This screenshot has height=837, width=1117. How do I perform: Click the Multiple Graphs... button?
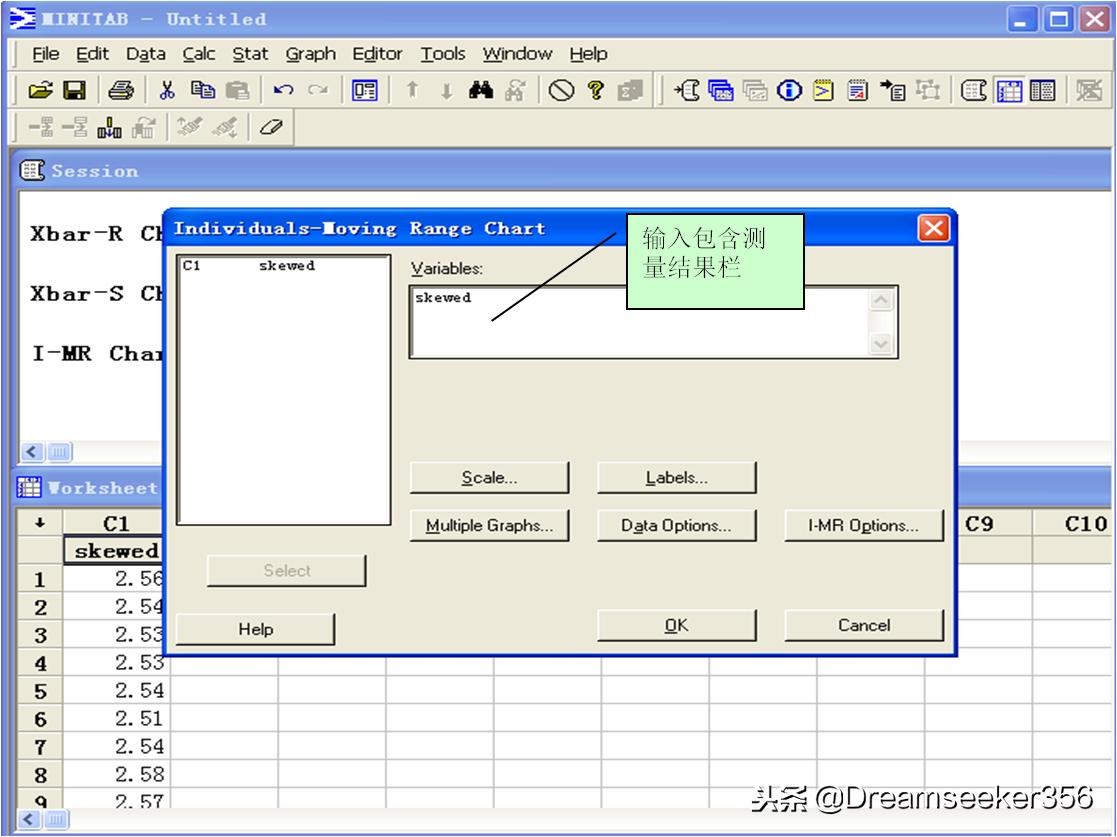(x=489, y=526)
